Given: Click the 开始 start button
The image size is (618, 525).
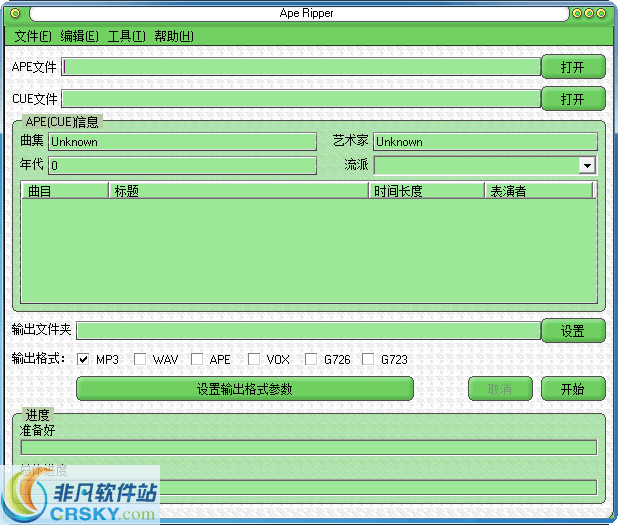Looking at the screenshot, I should (x=573, y=389).
